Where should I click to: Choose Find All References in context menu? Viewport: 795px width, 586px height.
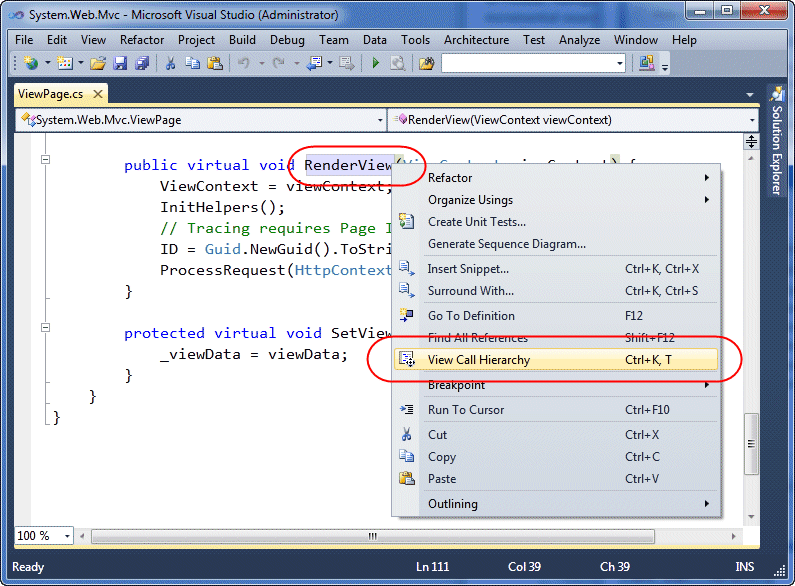[x=556, y=338]
